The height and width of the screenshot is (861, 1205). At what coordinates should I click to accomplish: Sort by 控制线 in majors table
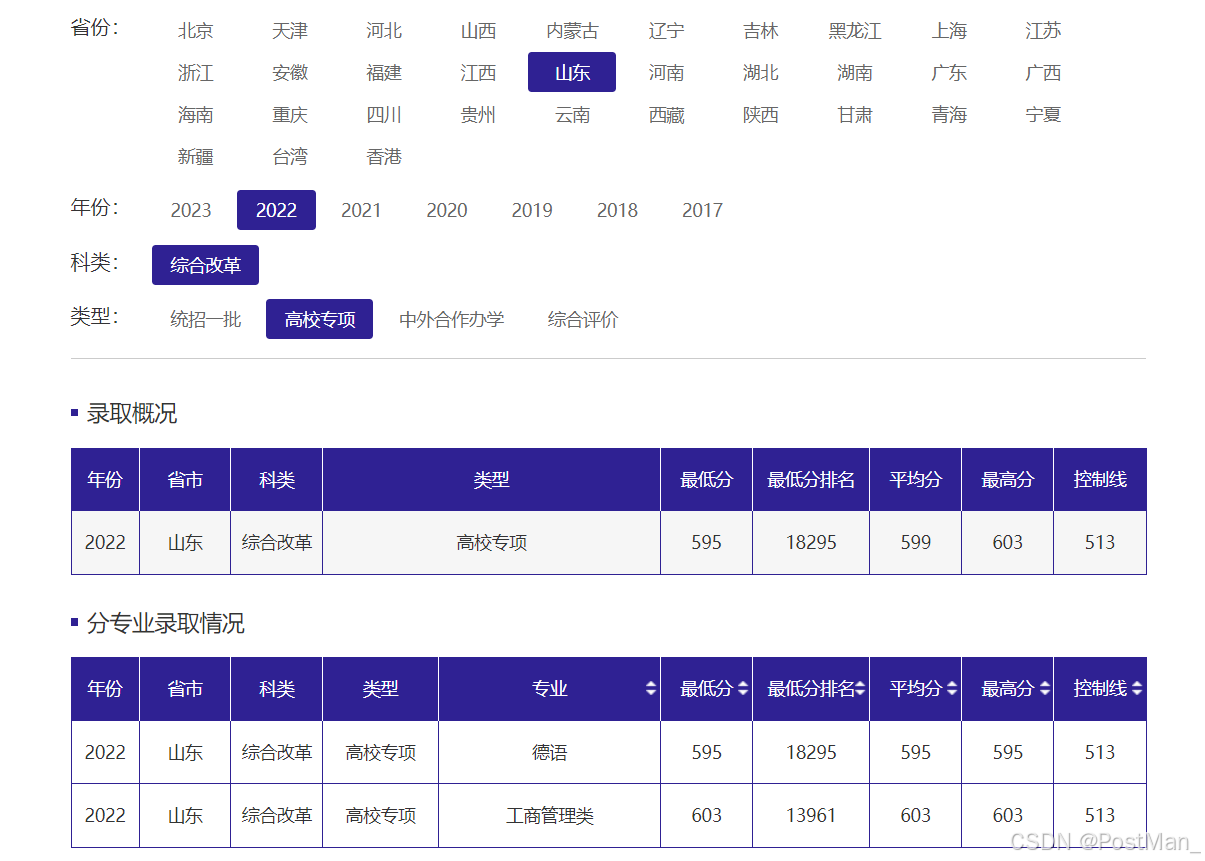click(x=1137, y=689)
